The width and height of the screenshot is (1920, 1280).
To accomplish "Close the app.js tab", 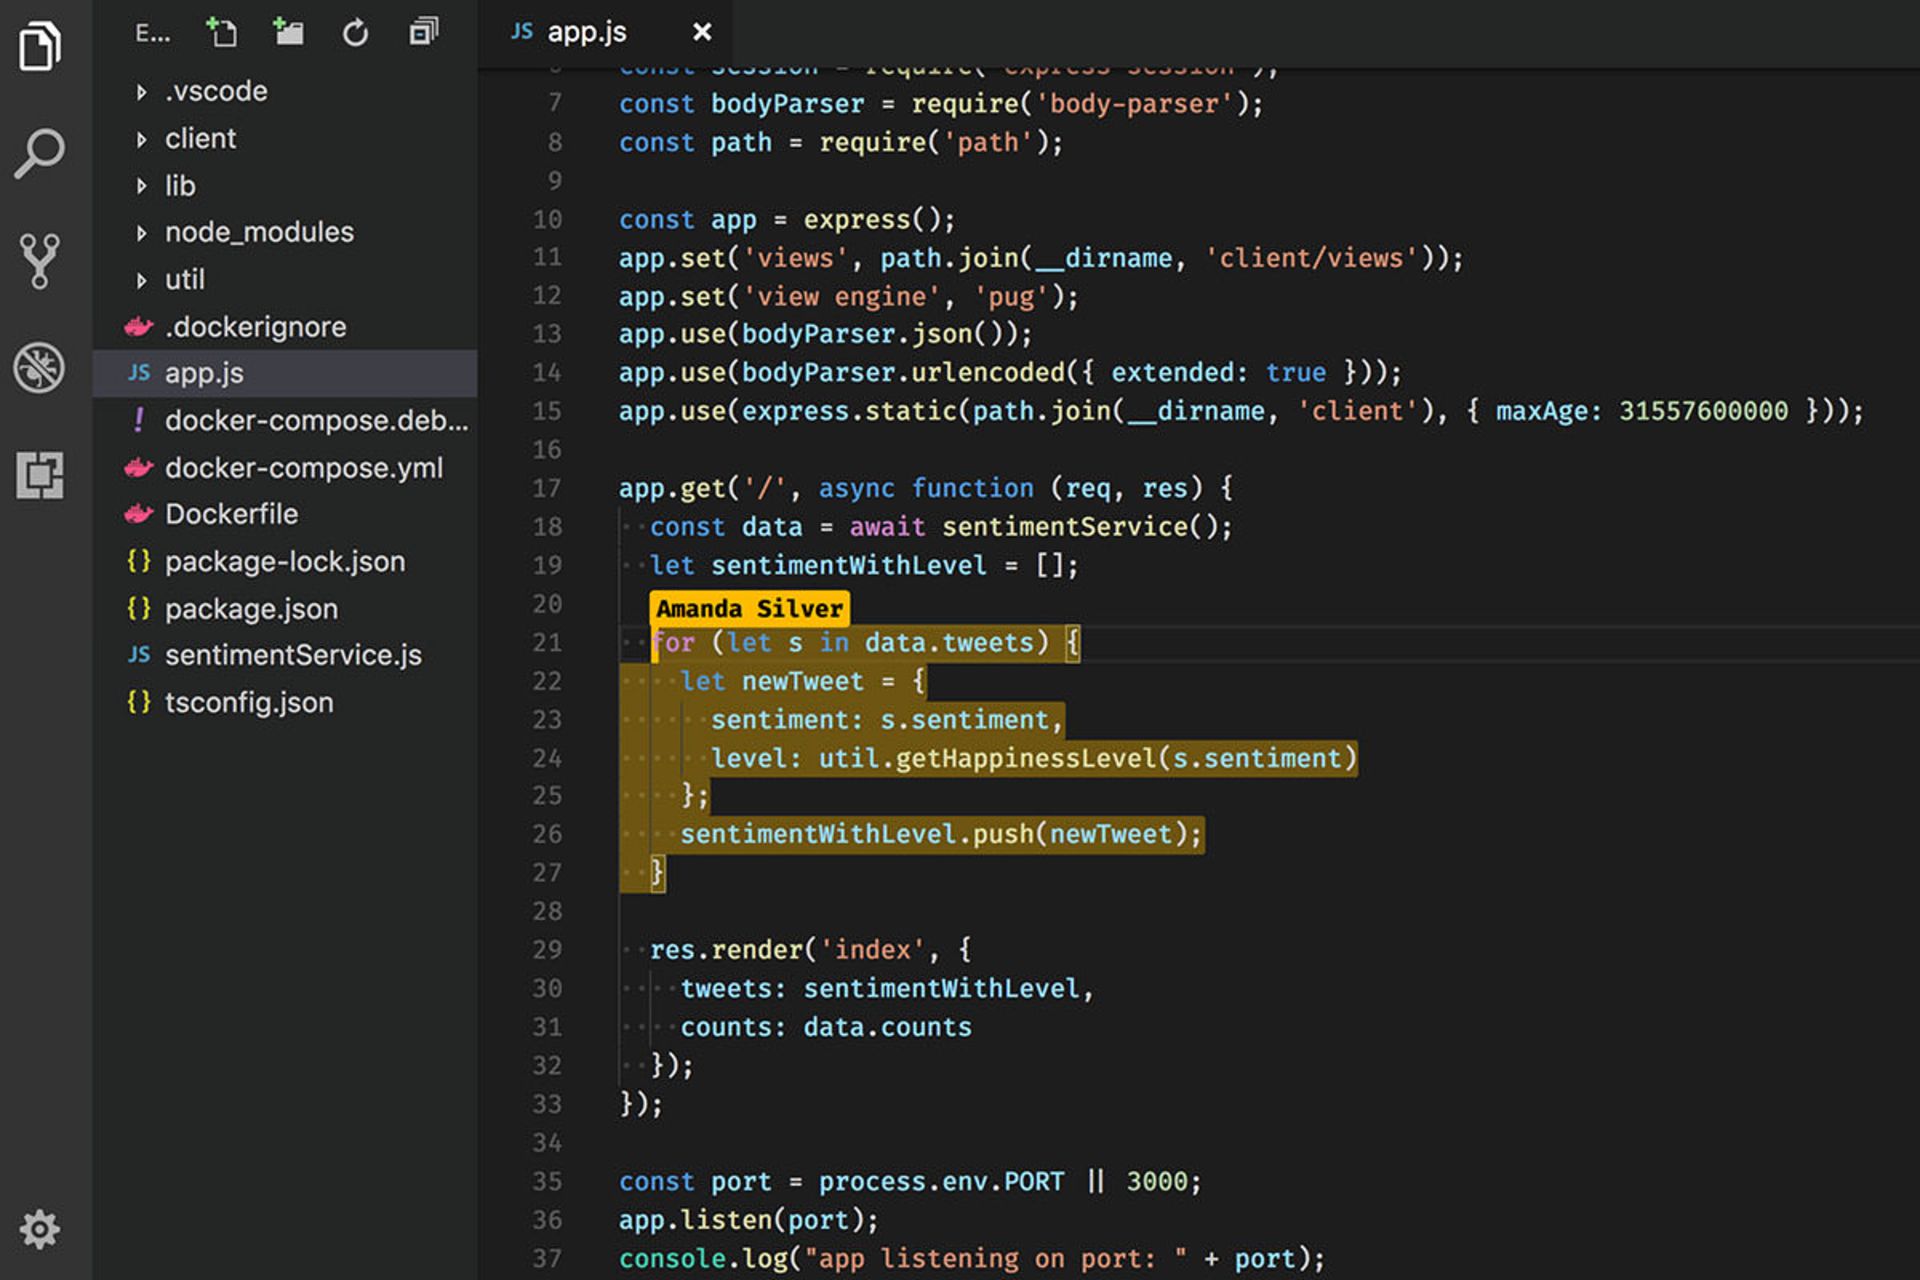I will [x=702, y=33].
